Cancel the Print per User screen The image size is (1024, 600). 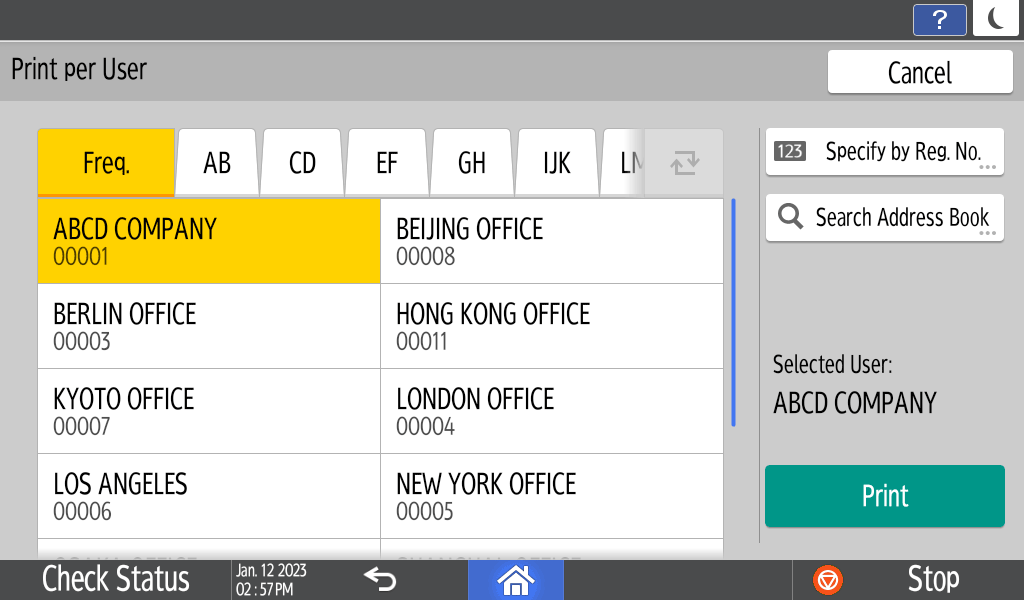[919, 73]
